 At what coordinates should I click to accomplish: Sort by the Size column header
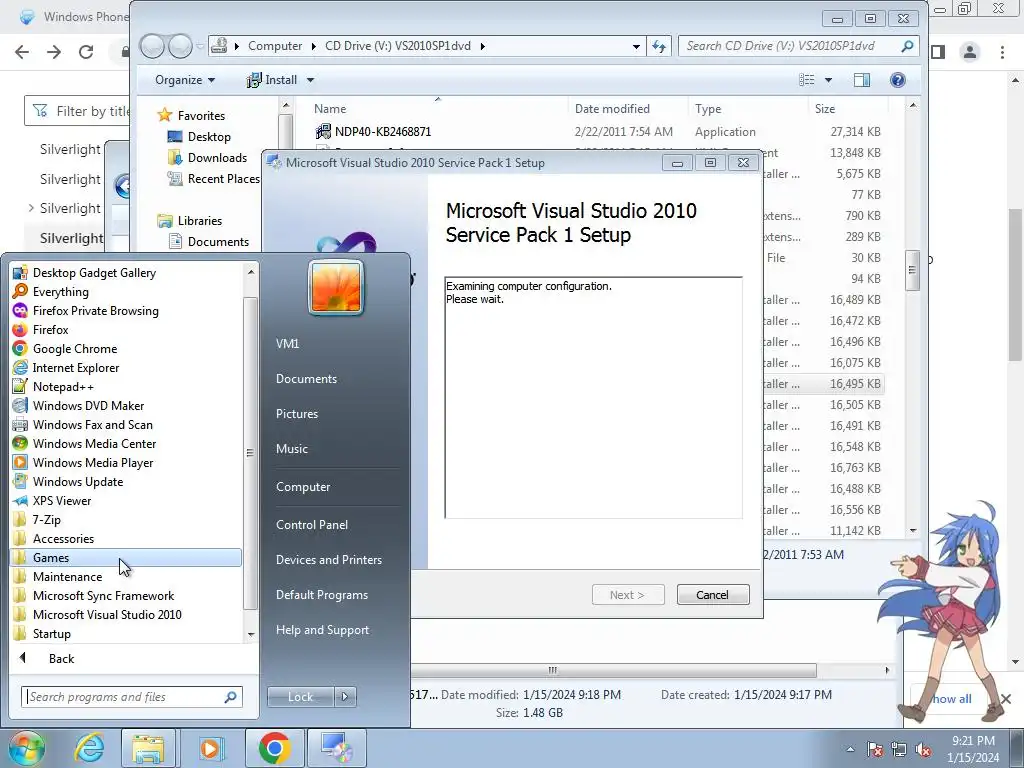(825, 109)
